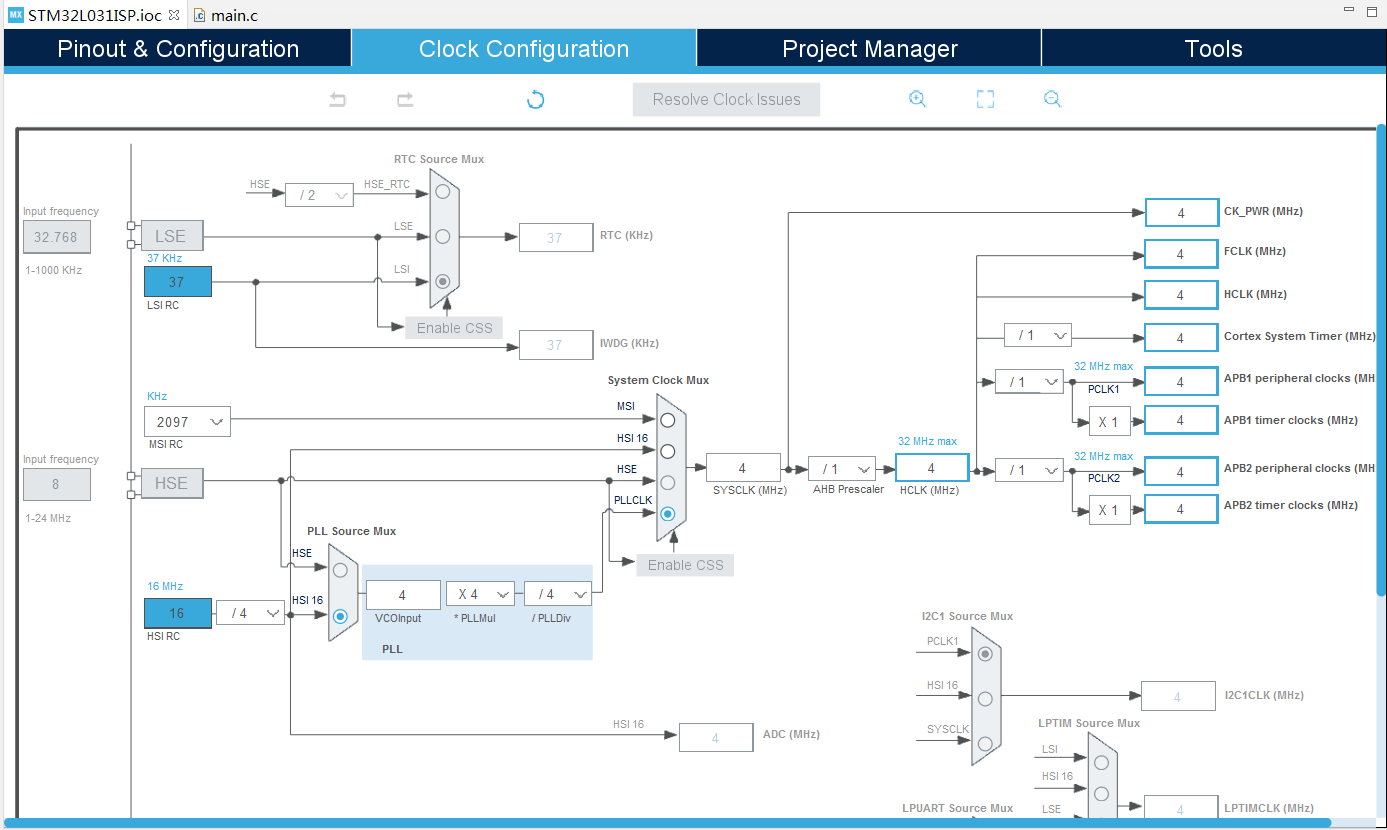The height and width of the screenshot is (830, 1387).
Task: Zoom out on clock diagram
Action: [1052, 99]
